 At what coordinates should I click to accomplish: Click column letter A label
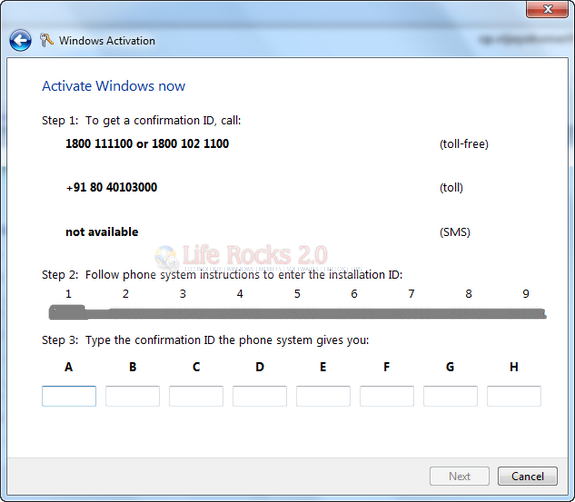(x=69, y=367)
